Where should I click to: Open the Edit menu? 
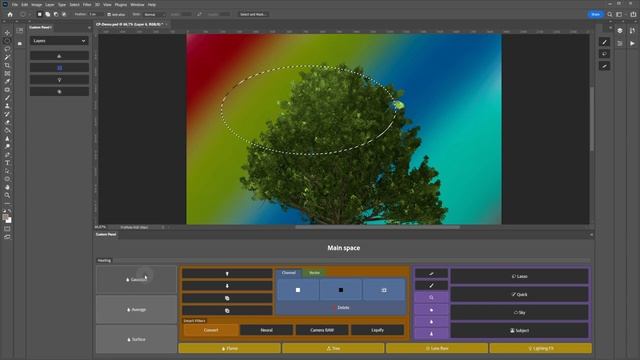[24, 4]
